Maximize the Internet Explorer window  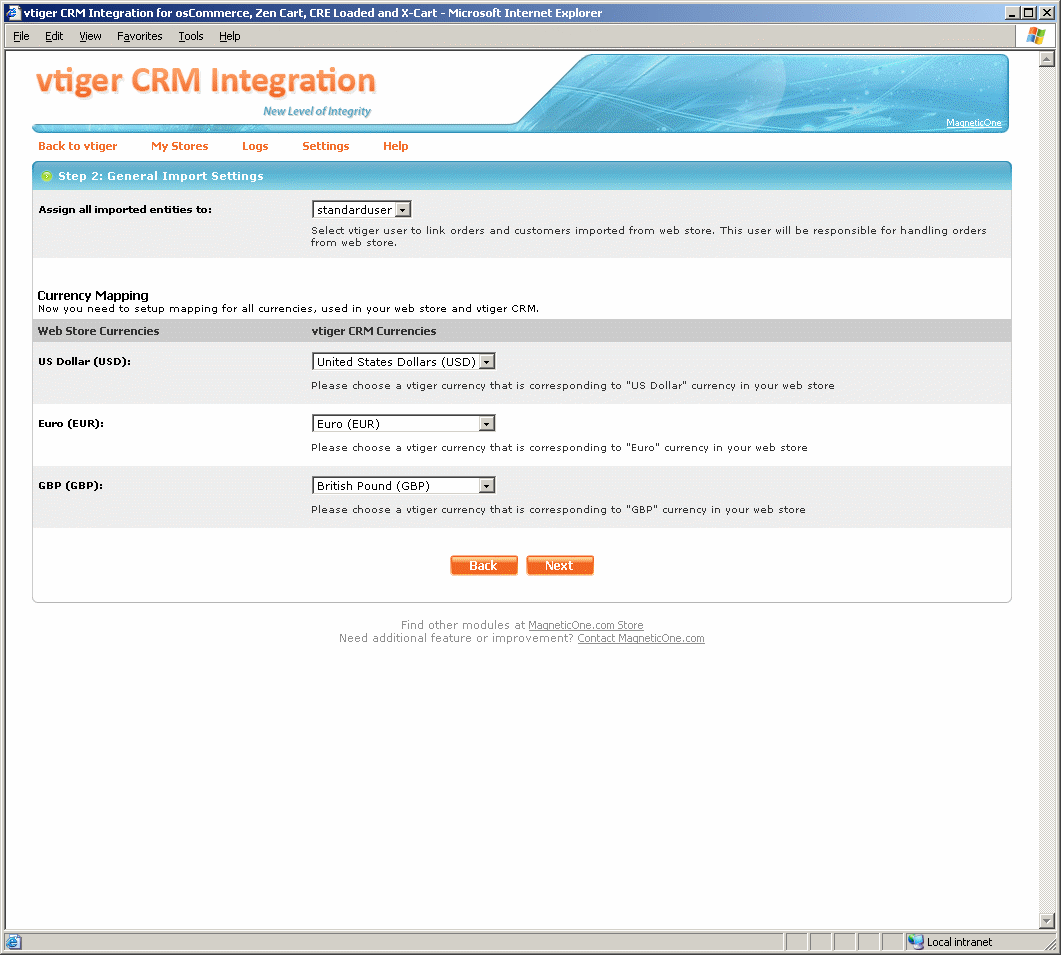coord(1029,13)
